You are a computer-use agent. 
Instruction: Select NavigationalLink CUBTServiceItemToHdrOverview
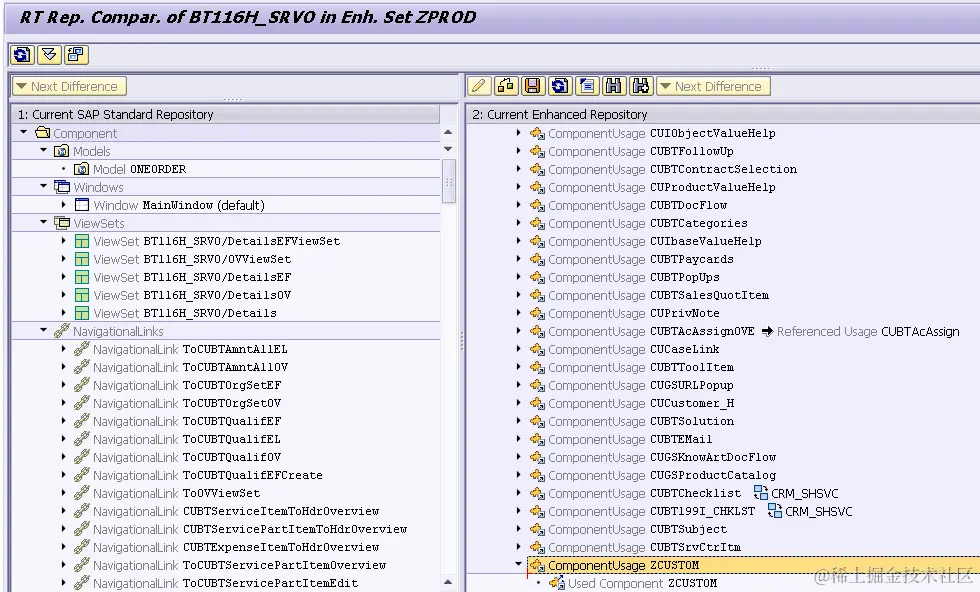[236, 511]
